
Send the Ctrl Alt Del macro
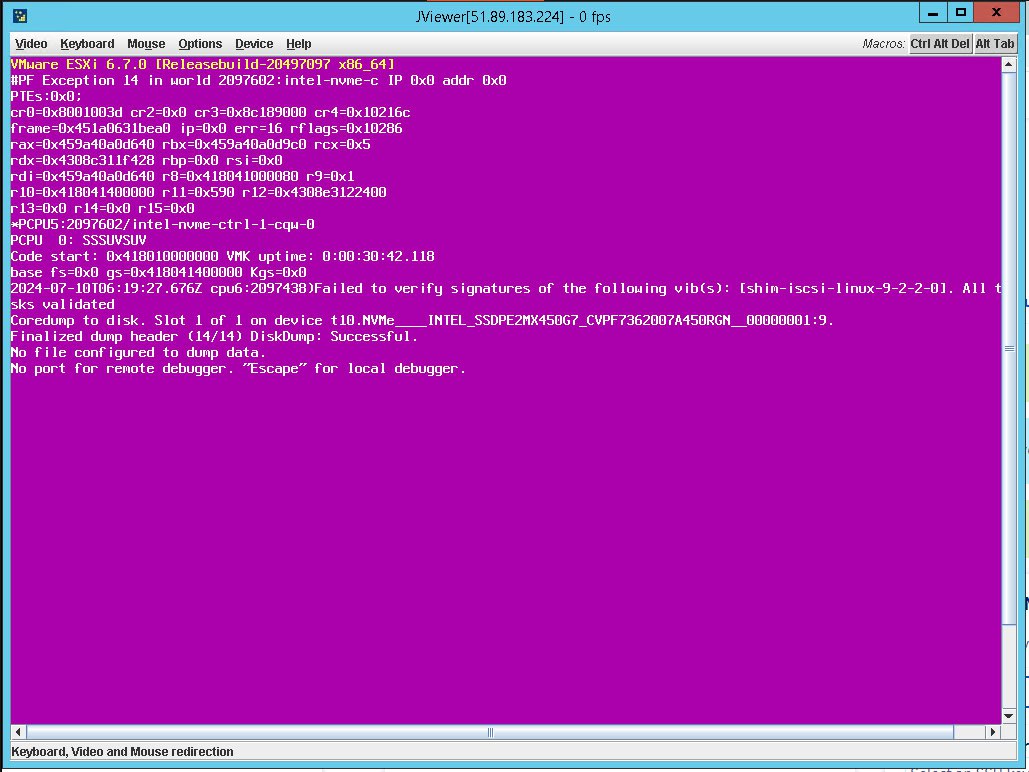[x=940, y=44]
